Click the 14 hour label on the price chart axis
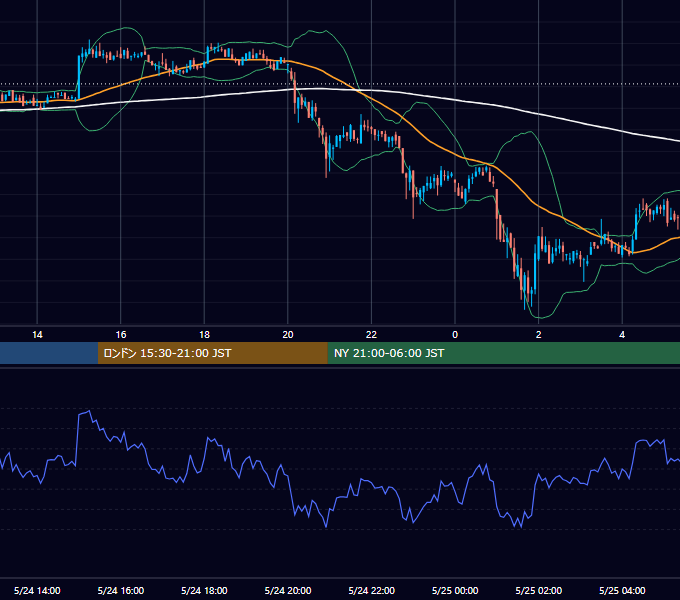680x600 pixels. point(37,335)
